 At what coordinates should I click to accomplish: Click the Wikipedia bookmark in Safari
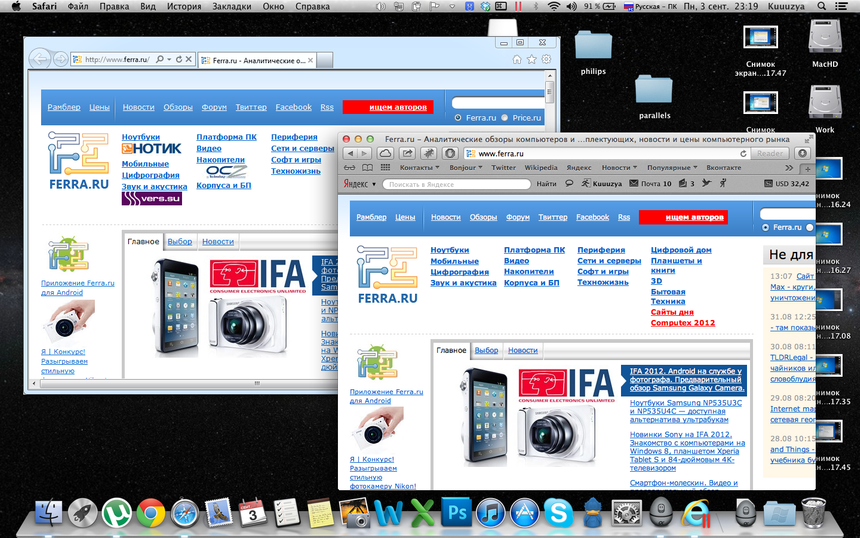point(541,168)
